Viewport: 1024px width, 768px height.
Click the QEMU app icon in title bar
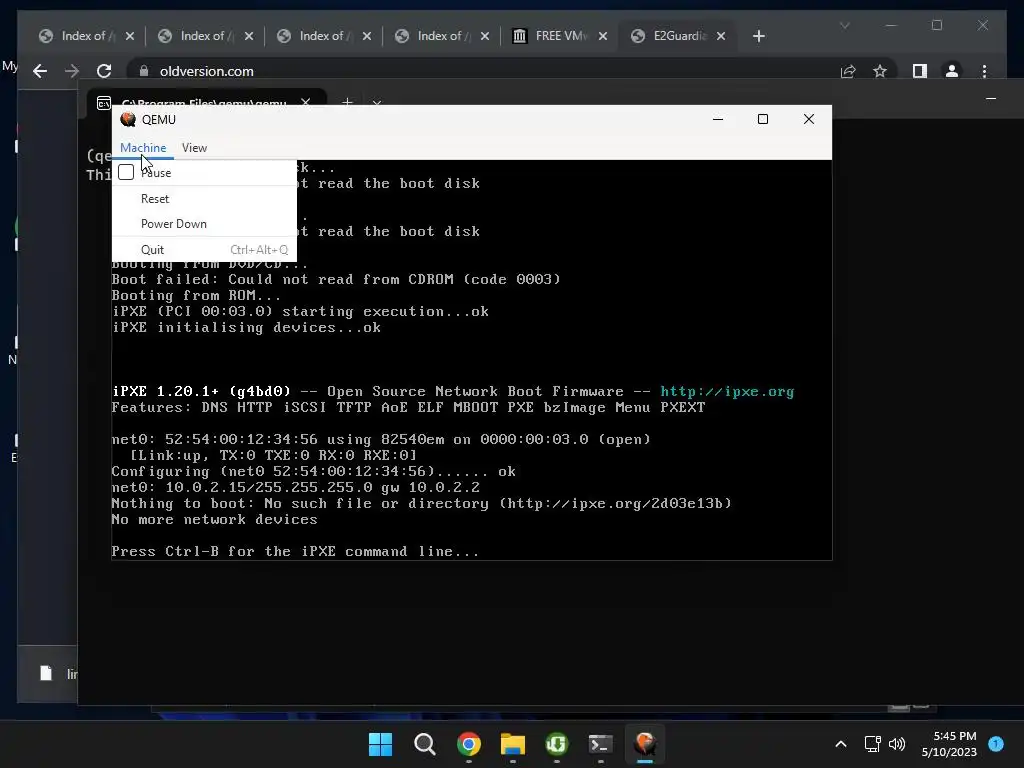tap(128, 120)
